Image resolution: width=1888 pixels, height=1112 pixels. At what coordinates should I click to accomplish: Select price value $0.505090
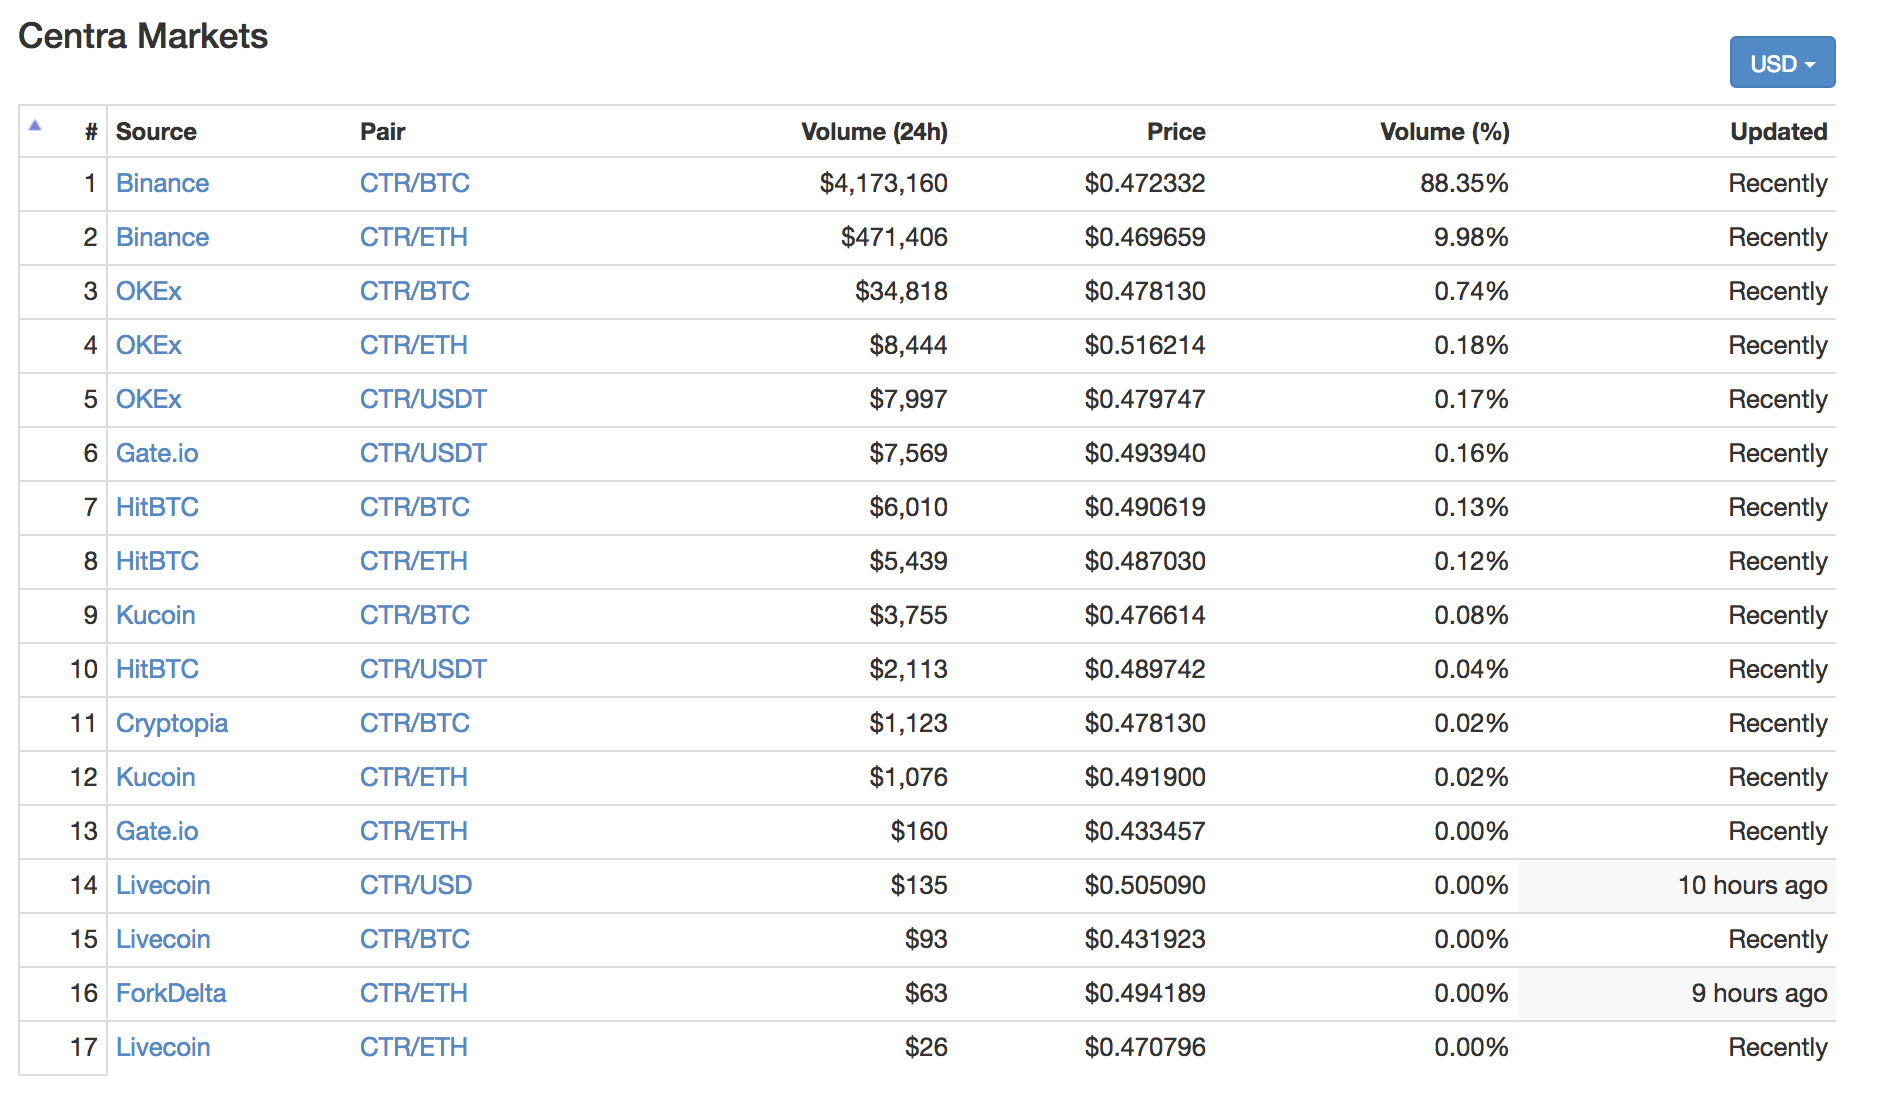click(x=1145, y=885)
